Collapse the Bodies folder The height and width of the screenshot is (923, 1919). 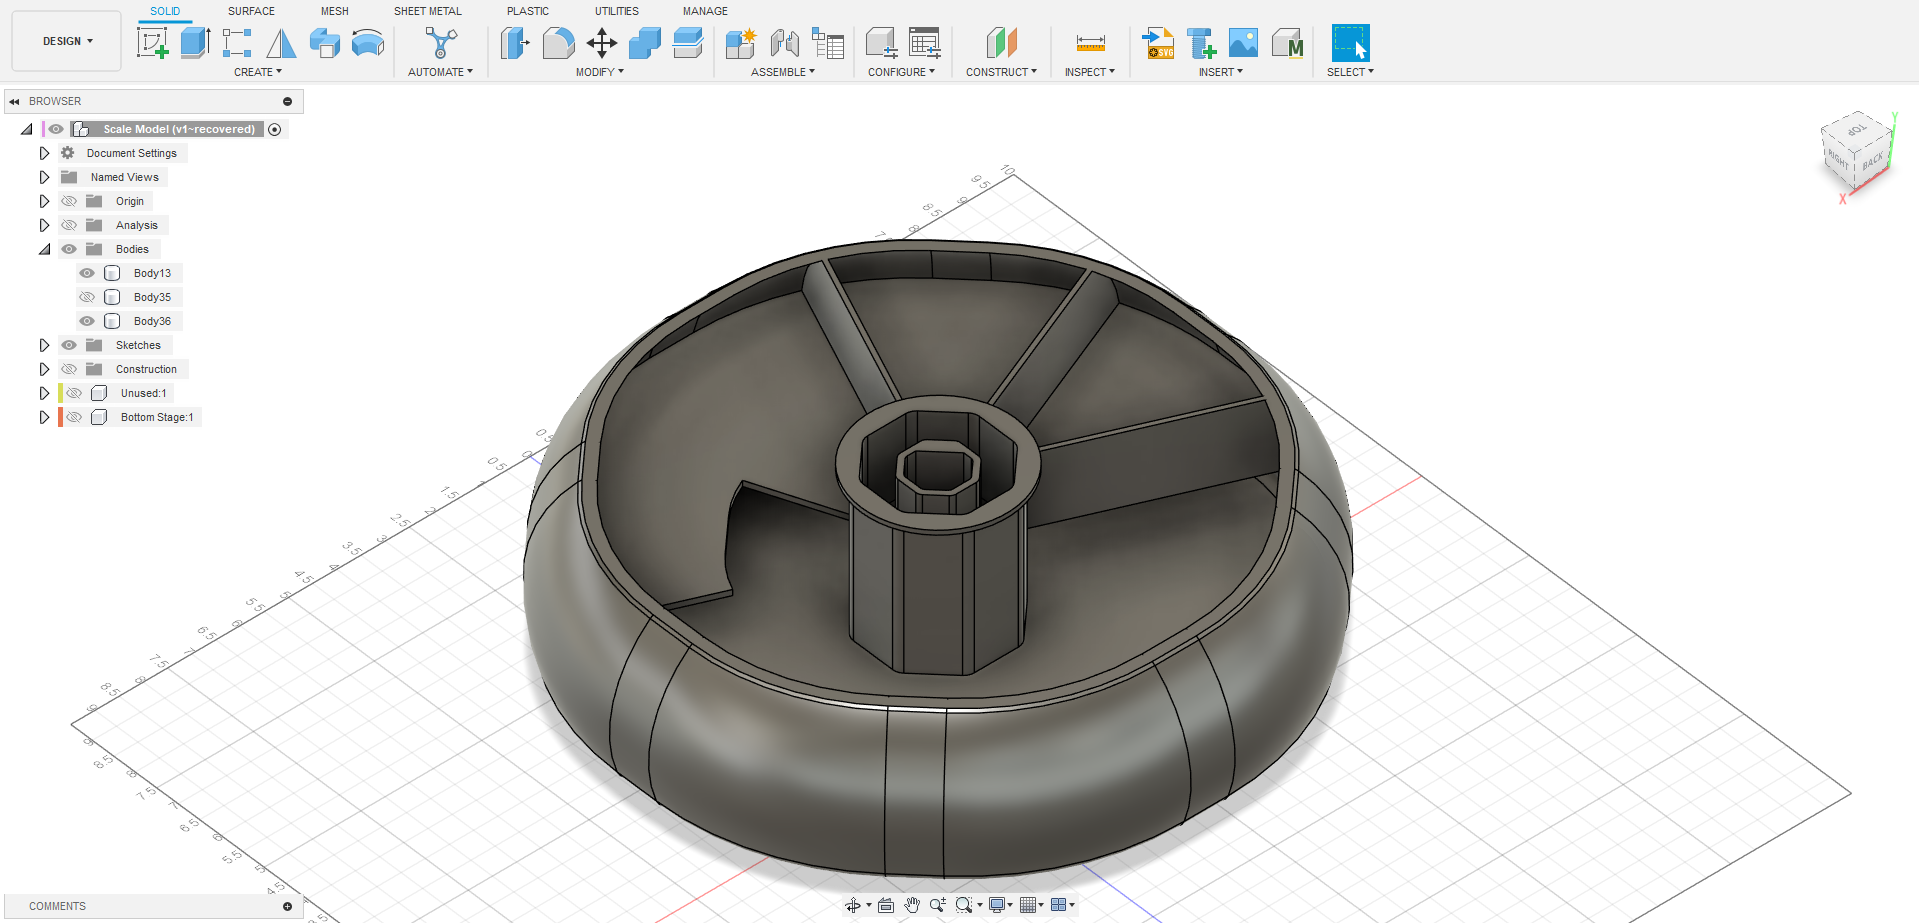[x=44, y=249]
